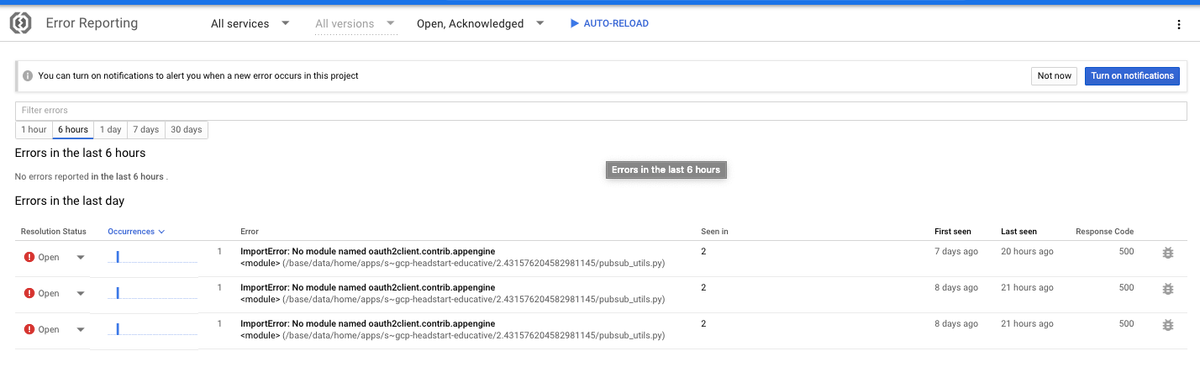Open the All versions dropdown
This screenshot has height=376, width=1200.
click(x=356, y=23)
